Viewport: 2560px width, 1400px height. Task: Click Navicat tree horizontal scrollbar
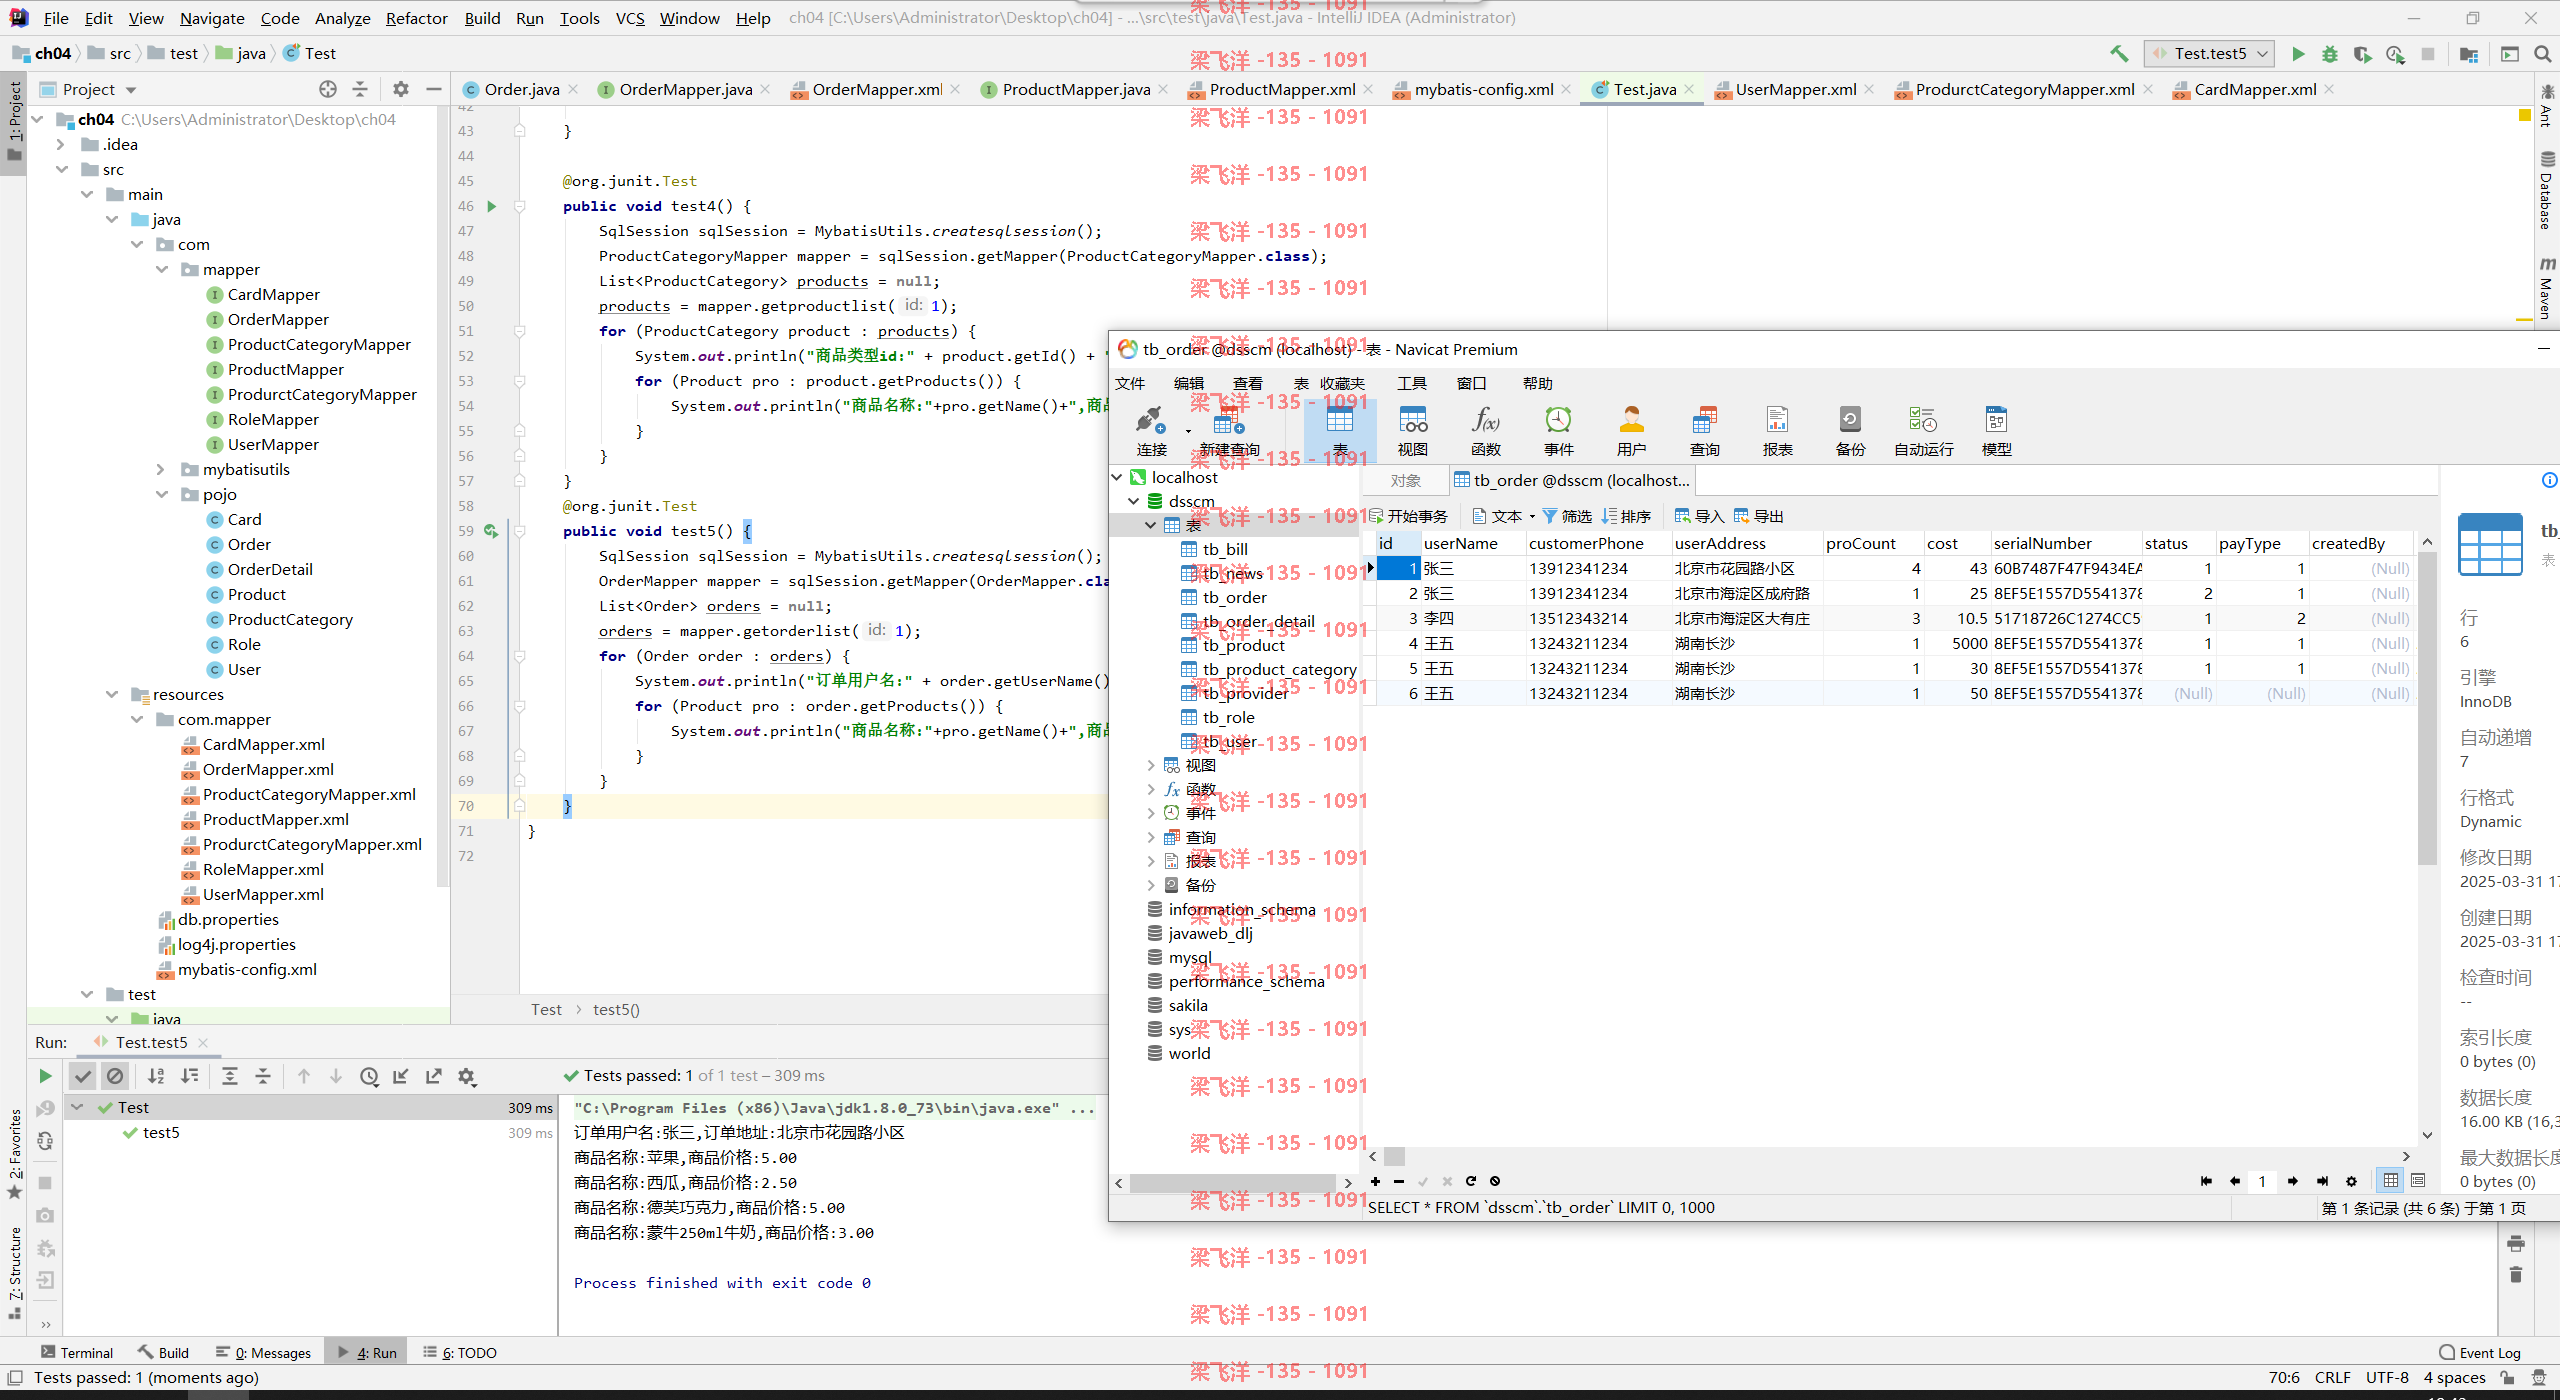coord(1232,1183)
